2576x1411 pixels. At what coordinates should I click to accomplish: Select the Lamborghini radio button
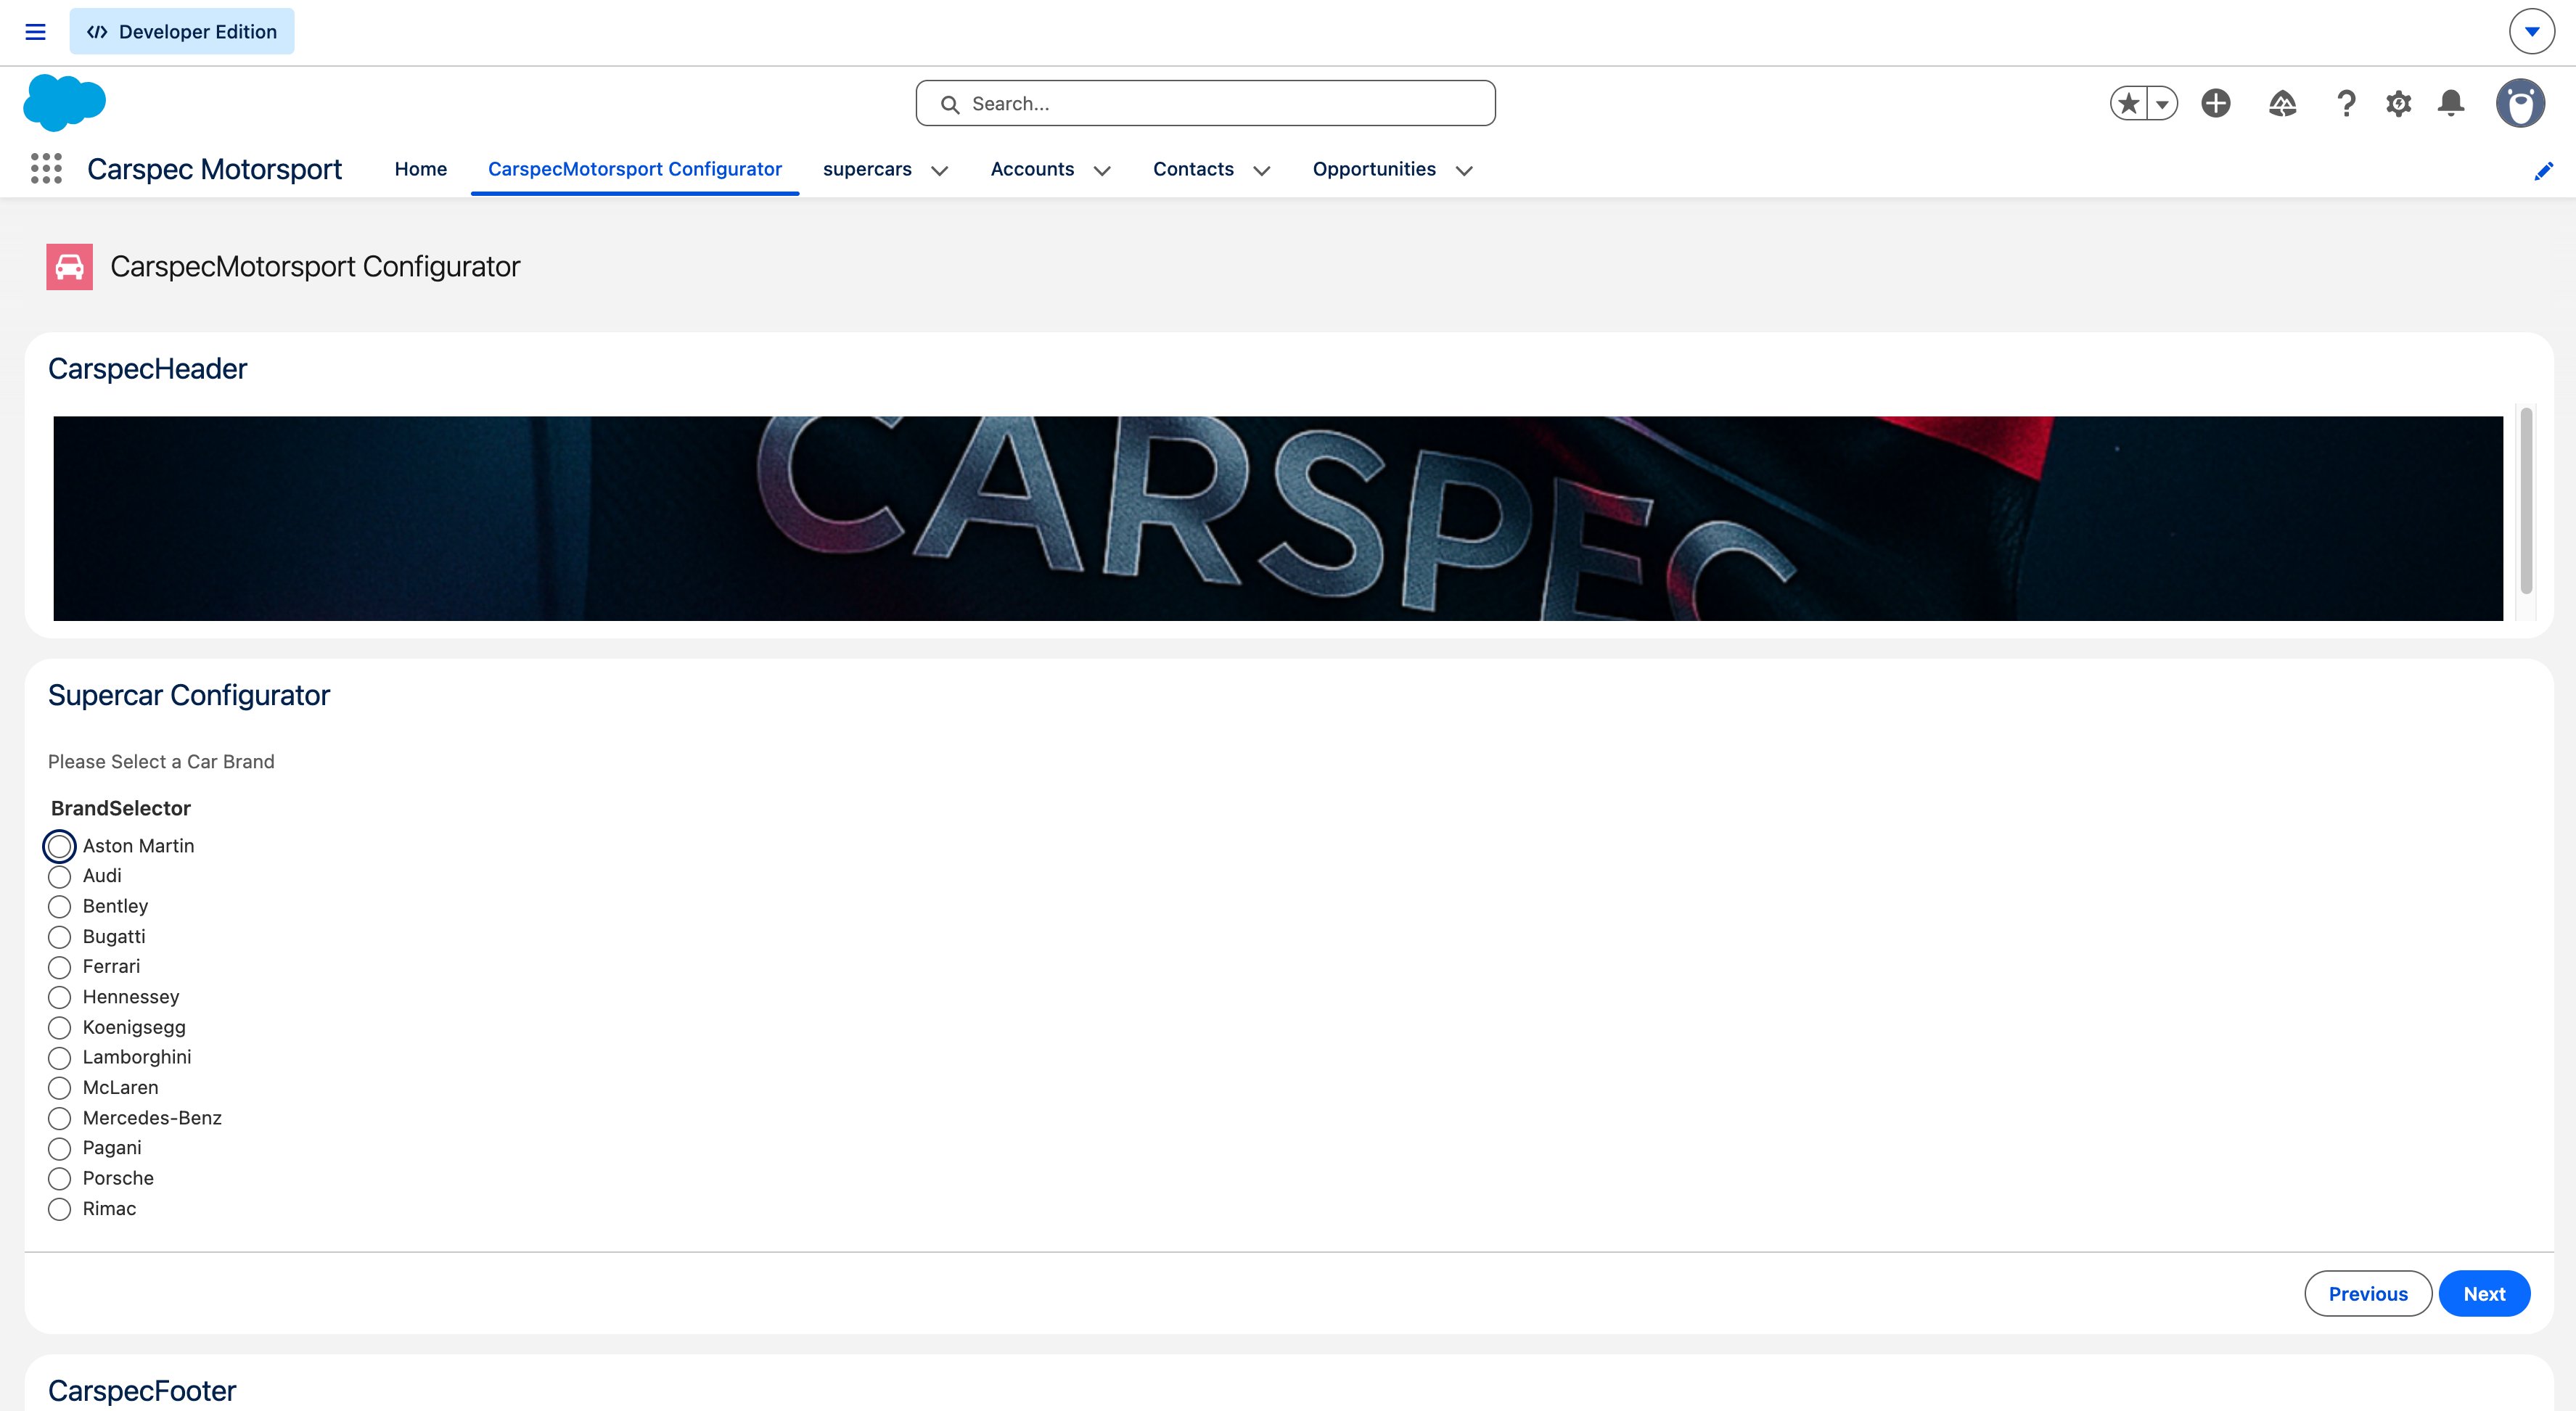tap(60, 1058)
